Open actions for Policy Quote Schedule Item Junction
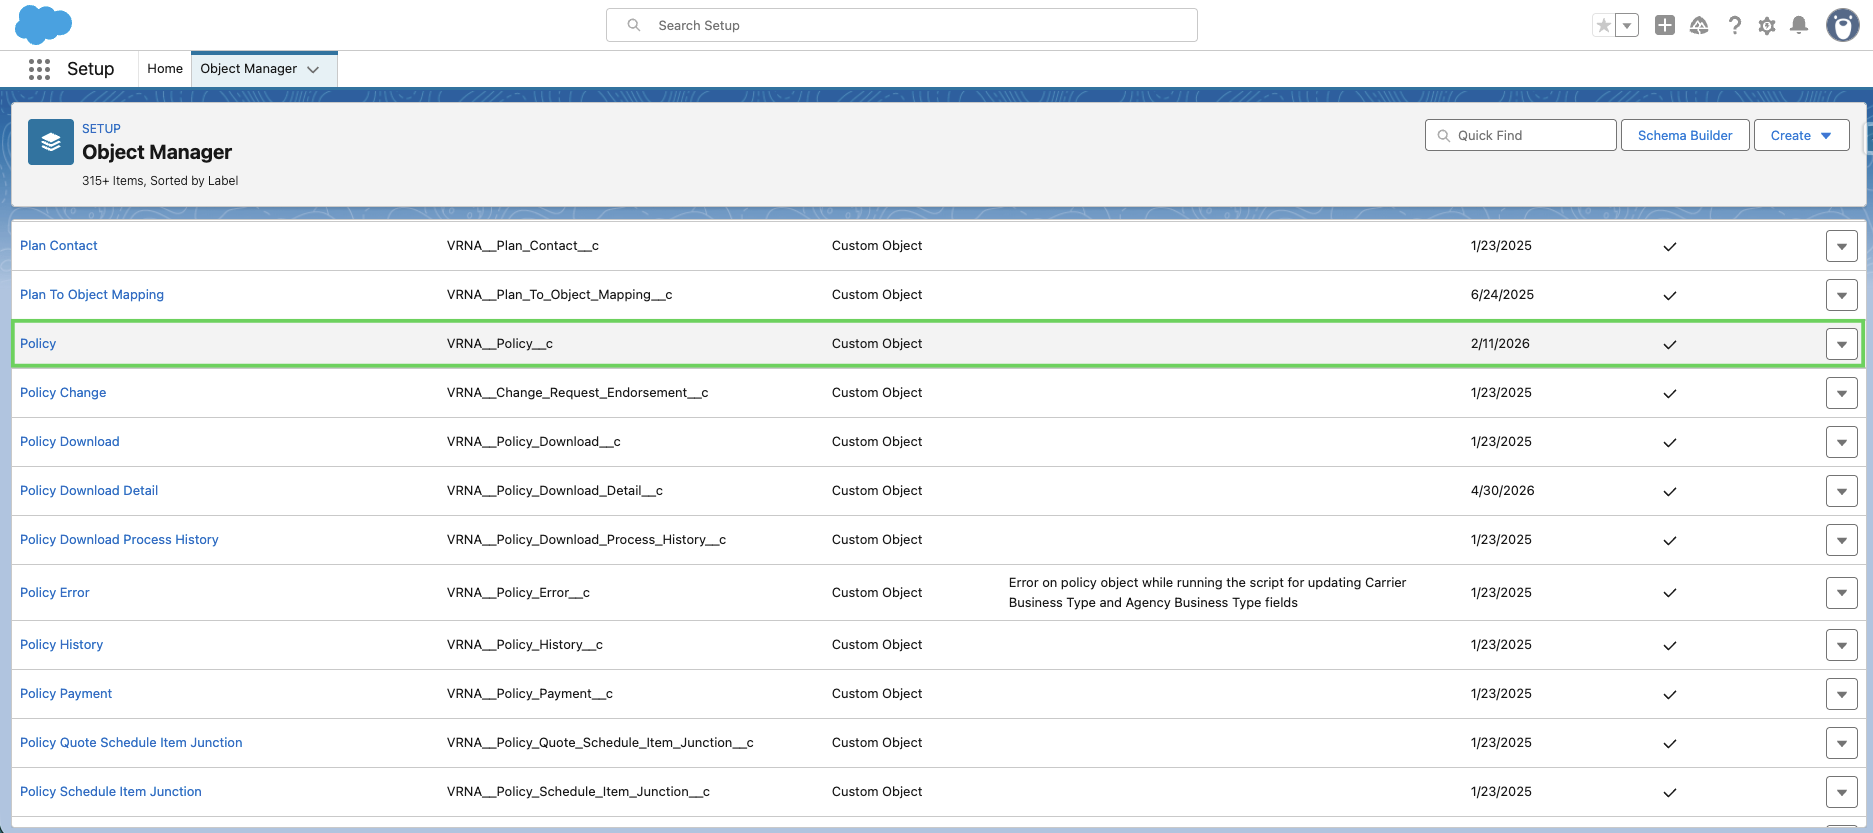Image resolution: width=1873 pixels, height=833 pixels. [x=1842, y=743]
